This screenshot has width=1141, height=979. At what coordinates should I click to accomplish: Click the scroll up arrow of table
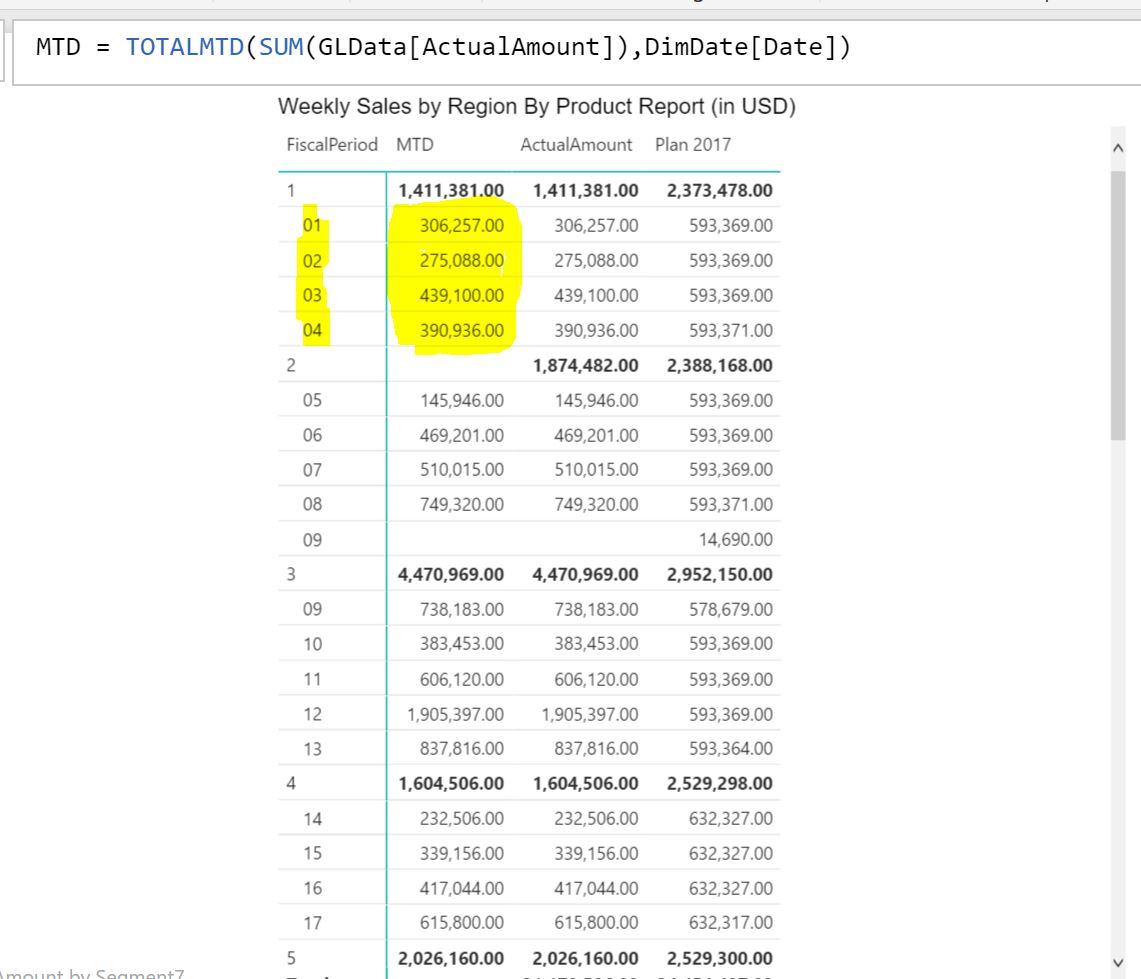pos(1118,148)
